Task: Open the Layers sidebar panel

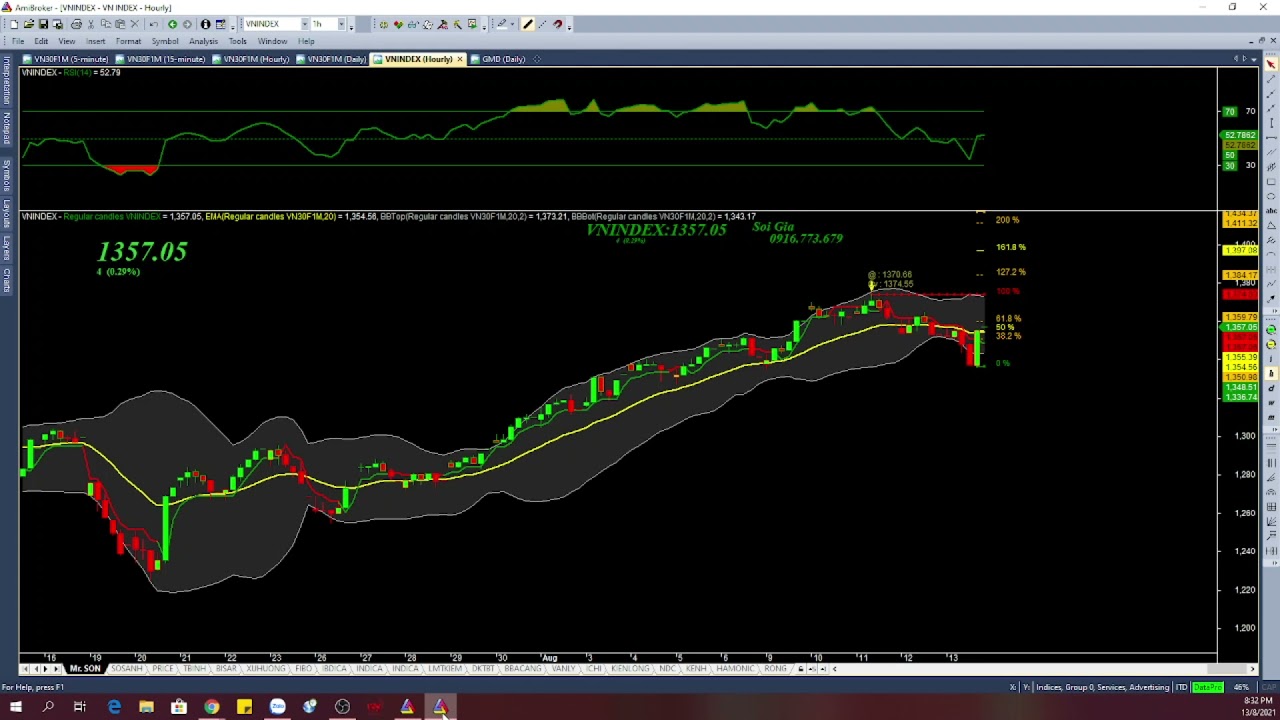Action: tap(5, 248)
